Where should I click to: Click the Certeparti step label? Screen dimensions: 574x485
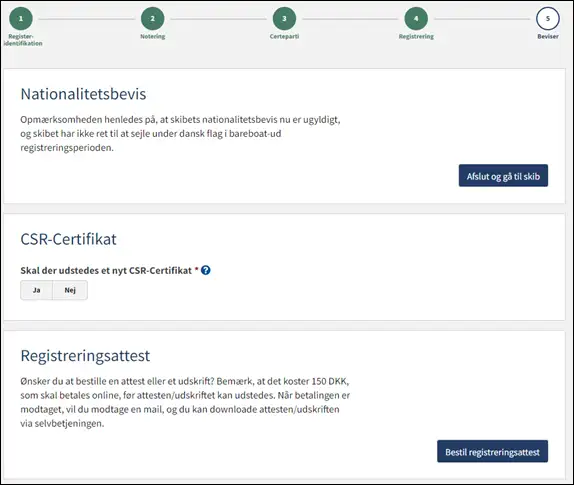pos(284,36)
